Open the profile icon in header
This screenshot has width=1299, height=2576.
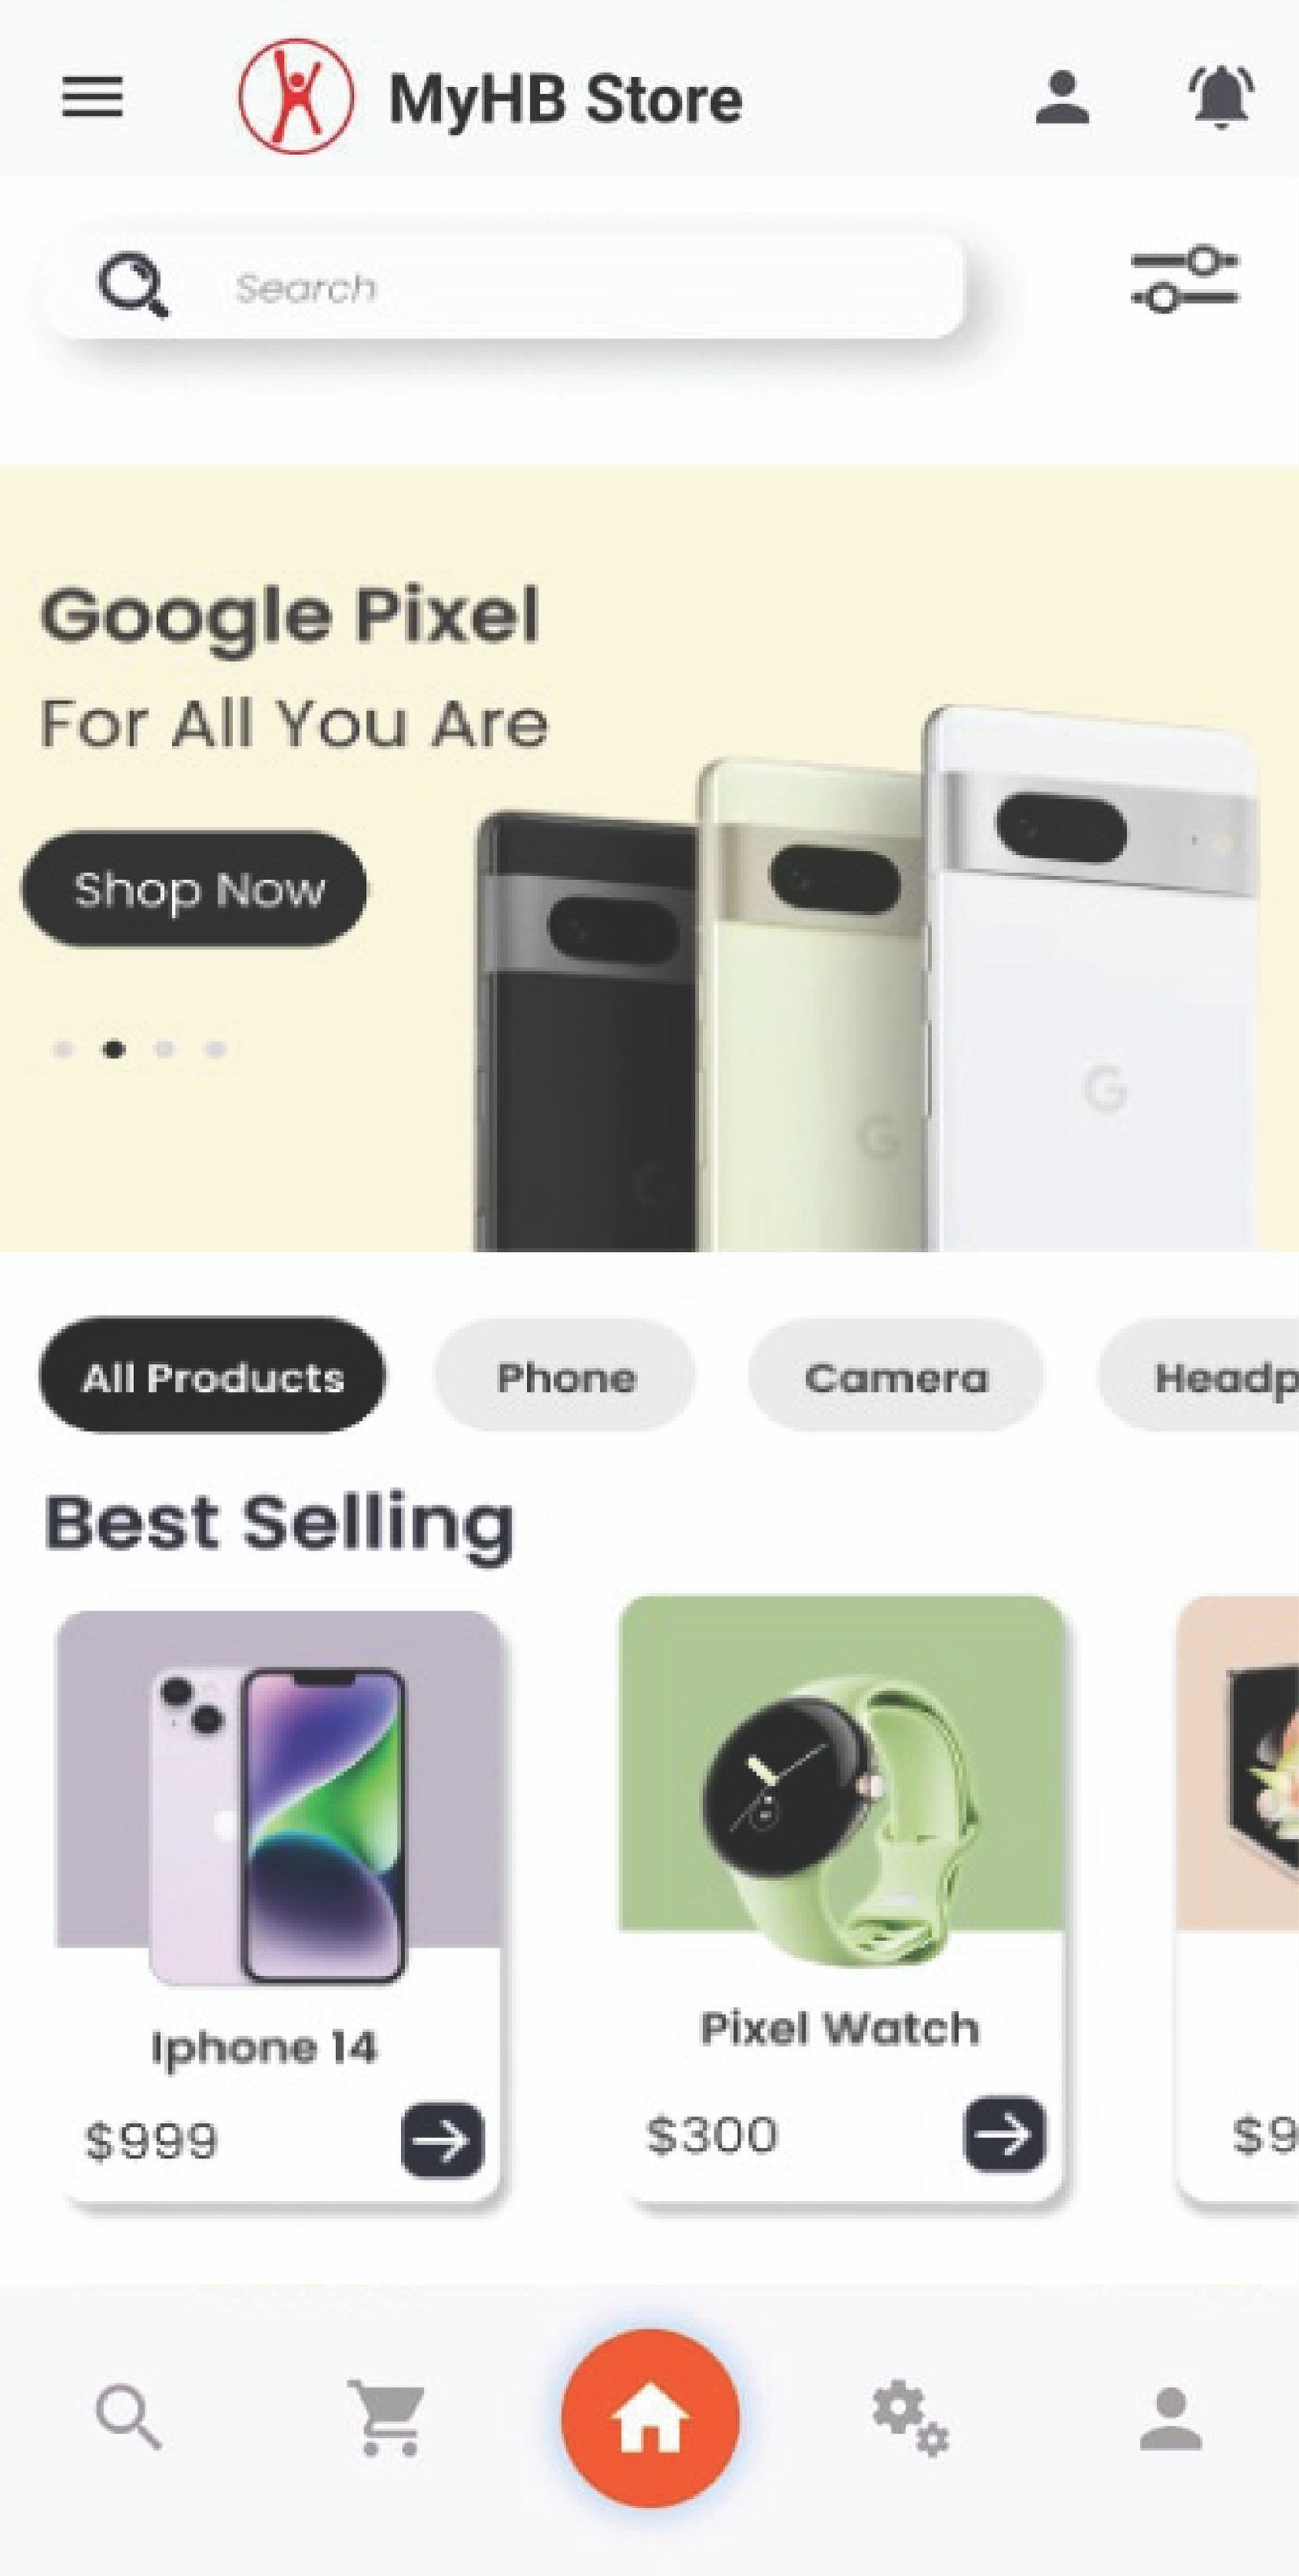[1062, 97]
